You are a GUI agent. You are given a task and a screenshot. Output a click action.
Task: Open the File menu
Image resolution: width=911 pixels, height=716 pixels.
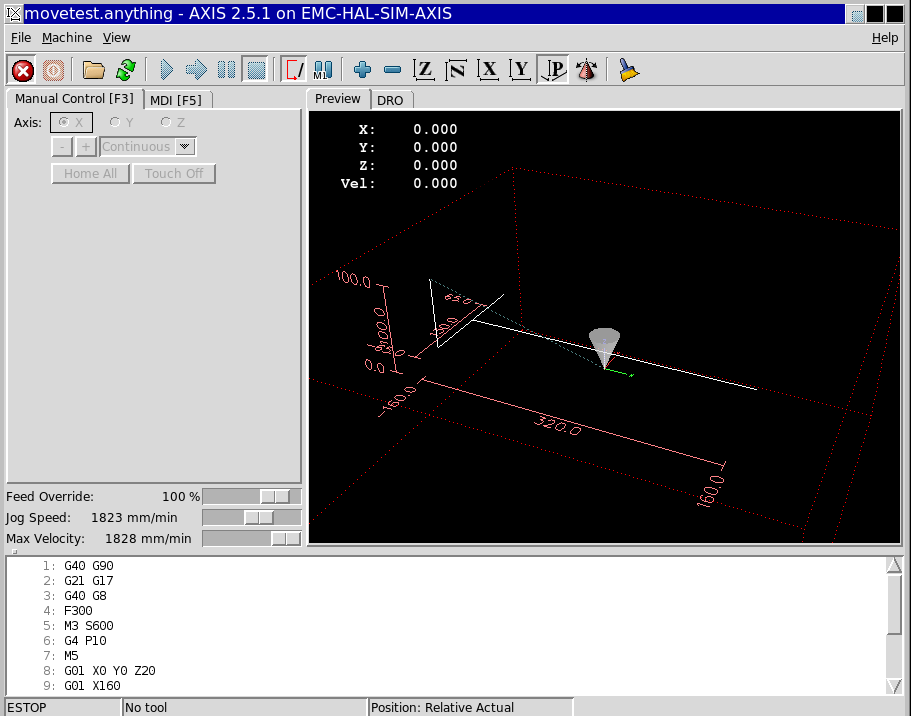click(x=21, y=38)
